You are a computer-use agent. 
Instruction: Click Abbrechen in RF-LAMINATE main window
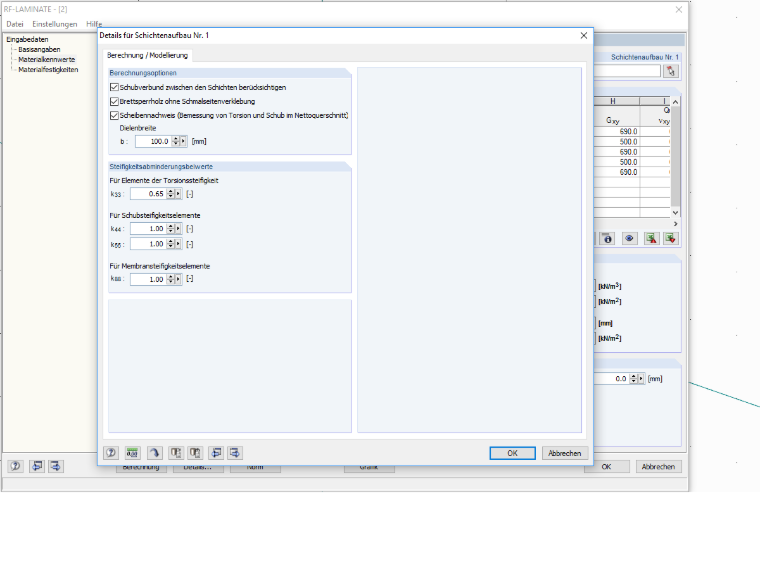[658, 467]
